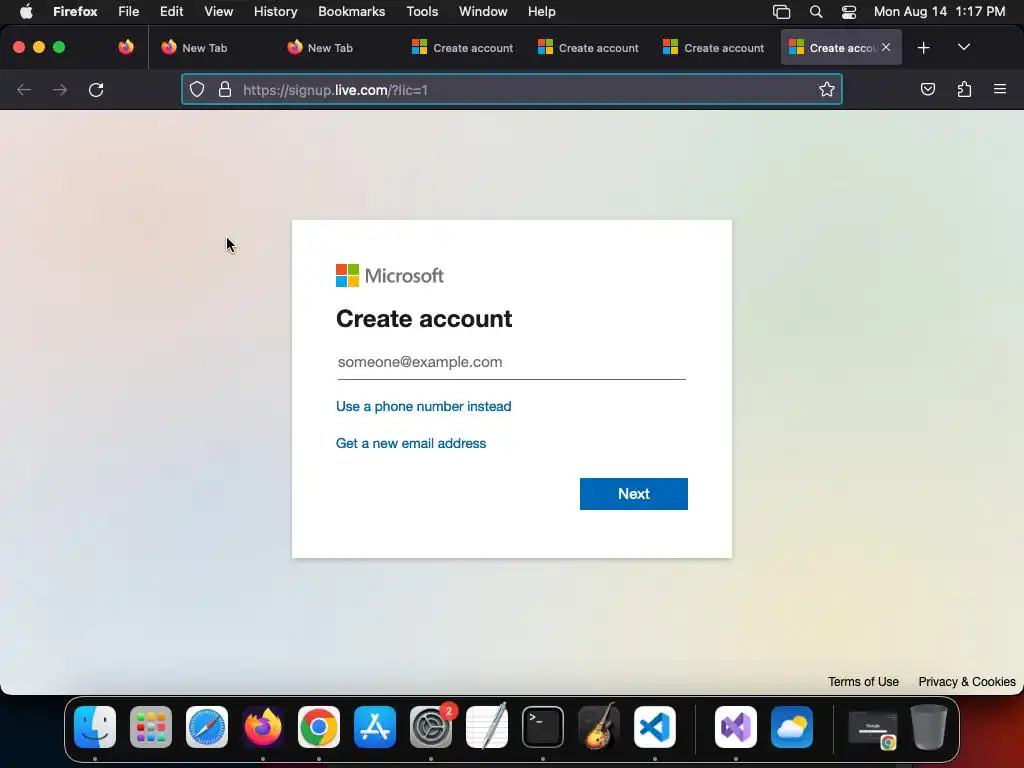Open Firefox extensions puzzle icon
Image resolution: width=1024 pixels, height=768 pixels.
[x=964, y=89]
